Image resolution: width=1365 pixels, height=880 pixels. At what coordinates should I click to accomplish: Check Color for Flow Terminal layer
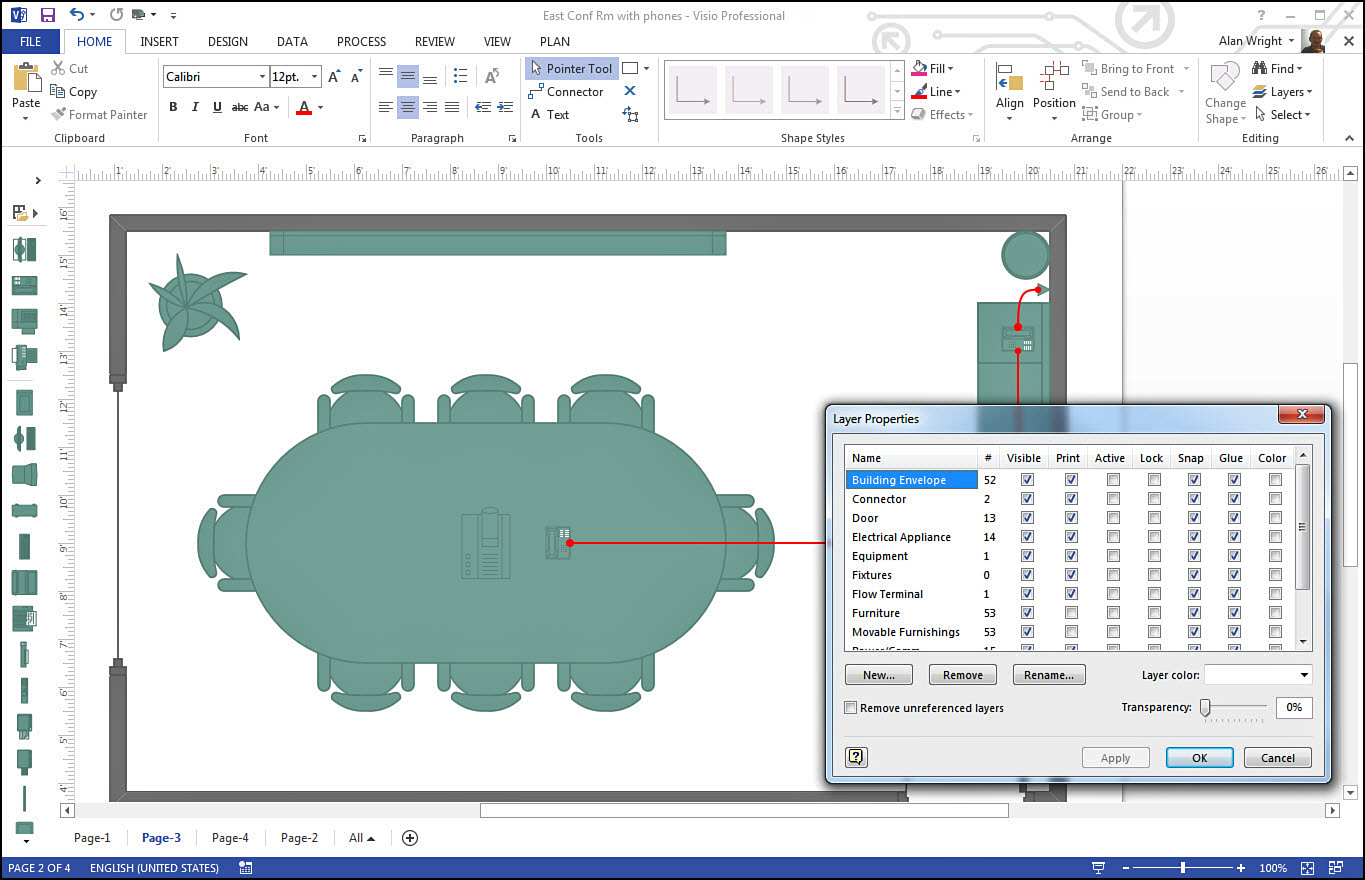pos(1275,594)
